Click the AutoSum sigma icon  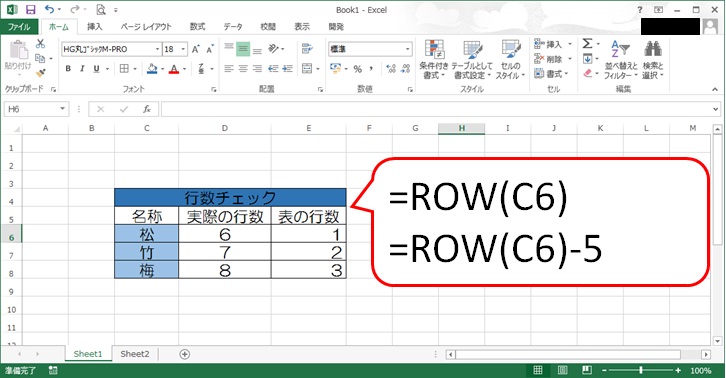click(587, 44)
